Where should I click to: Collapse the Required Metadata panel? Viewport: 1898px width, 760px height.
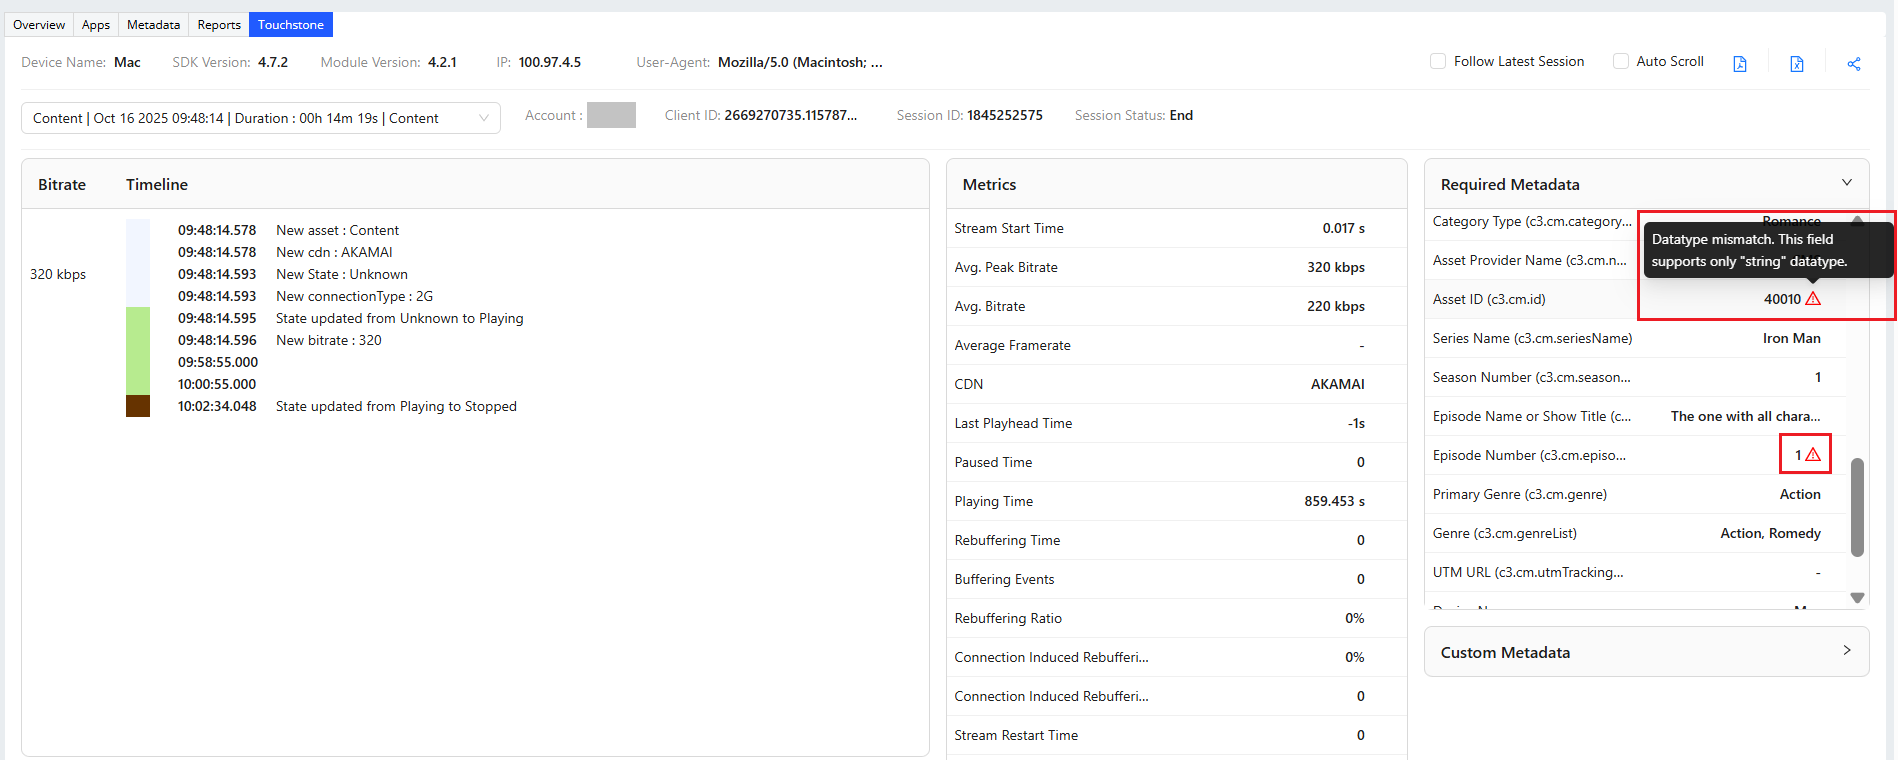click(1846, 183)
